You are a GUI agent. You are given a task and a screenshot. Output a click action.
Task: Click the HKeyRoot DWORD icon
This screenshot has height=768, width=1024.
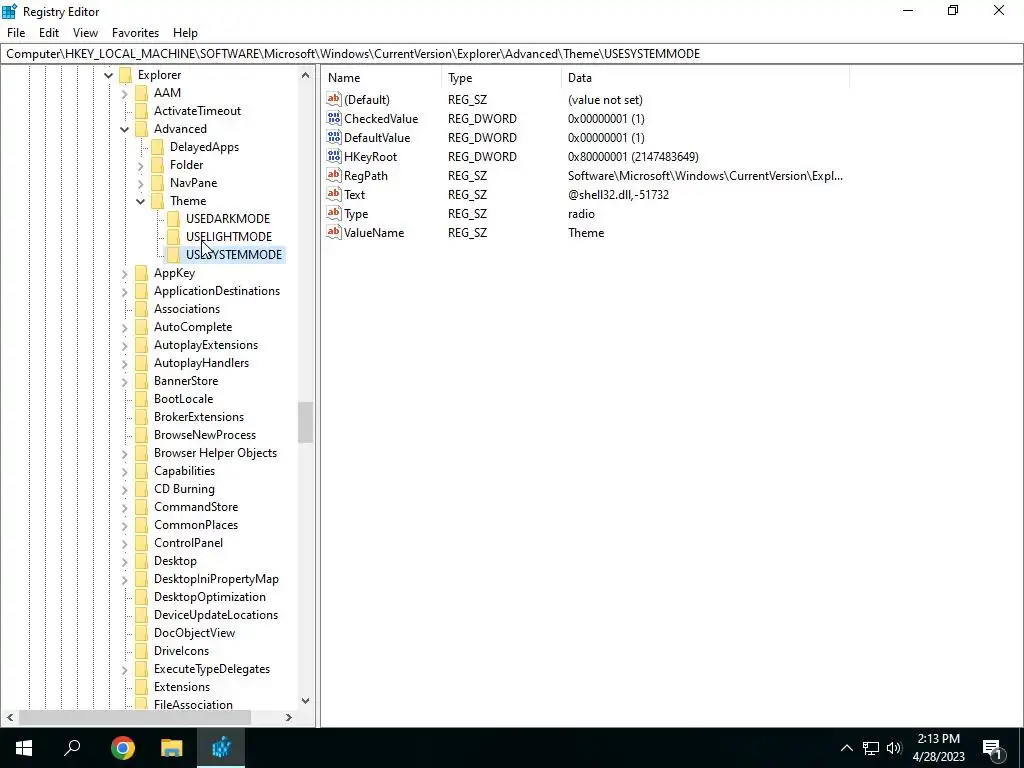tap(334, 156)
